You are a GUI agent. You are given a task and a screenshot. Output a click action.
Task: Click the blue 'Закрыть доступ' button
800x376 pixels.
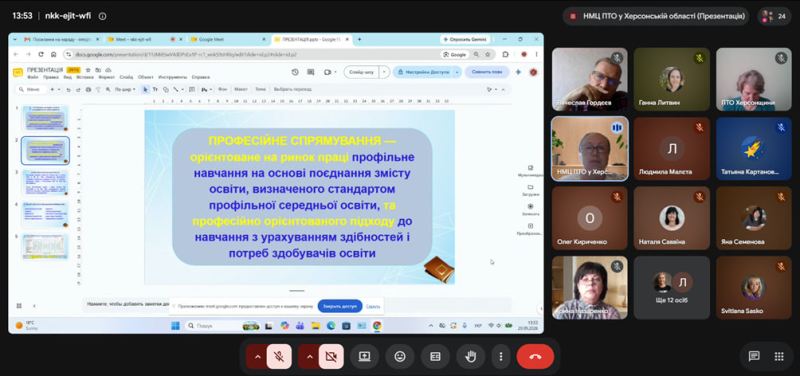[x=340, y=306]
